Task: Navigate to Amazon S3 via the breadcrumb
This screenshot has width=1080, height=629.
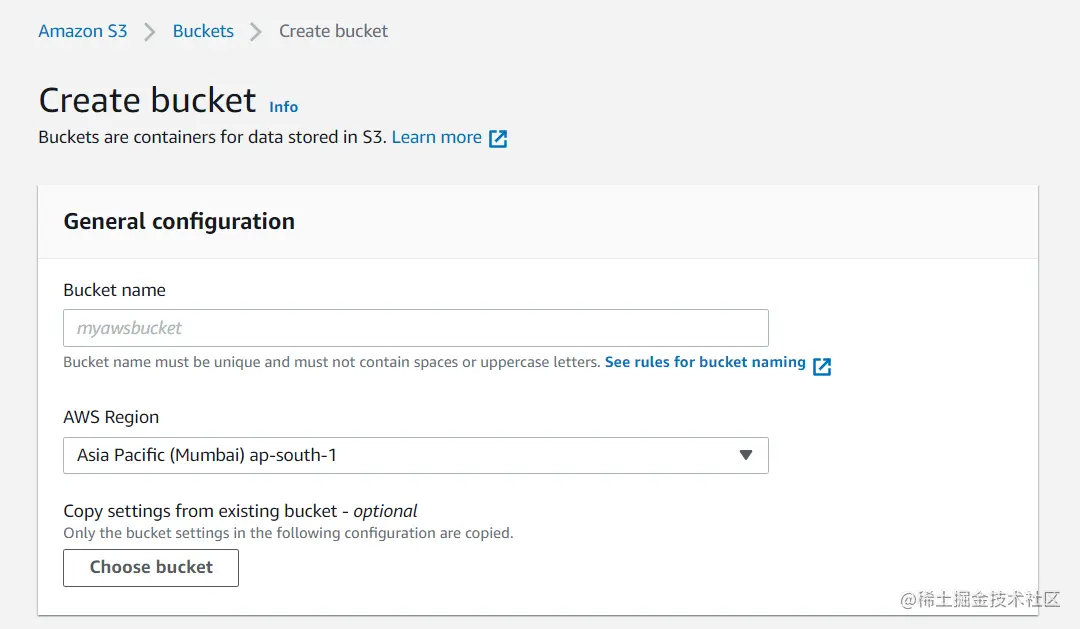Action: pos(83,31)
